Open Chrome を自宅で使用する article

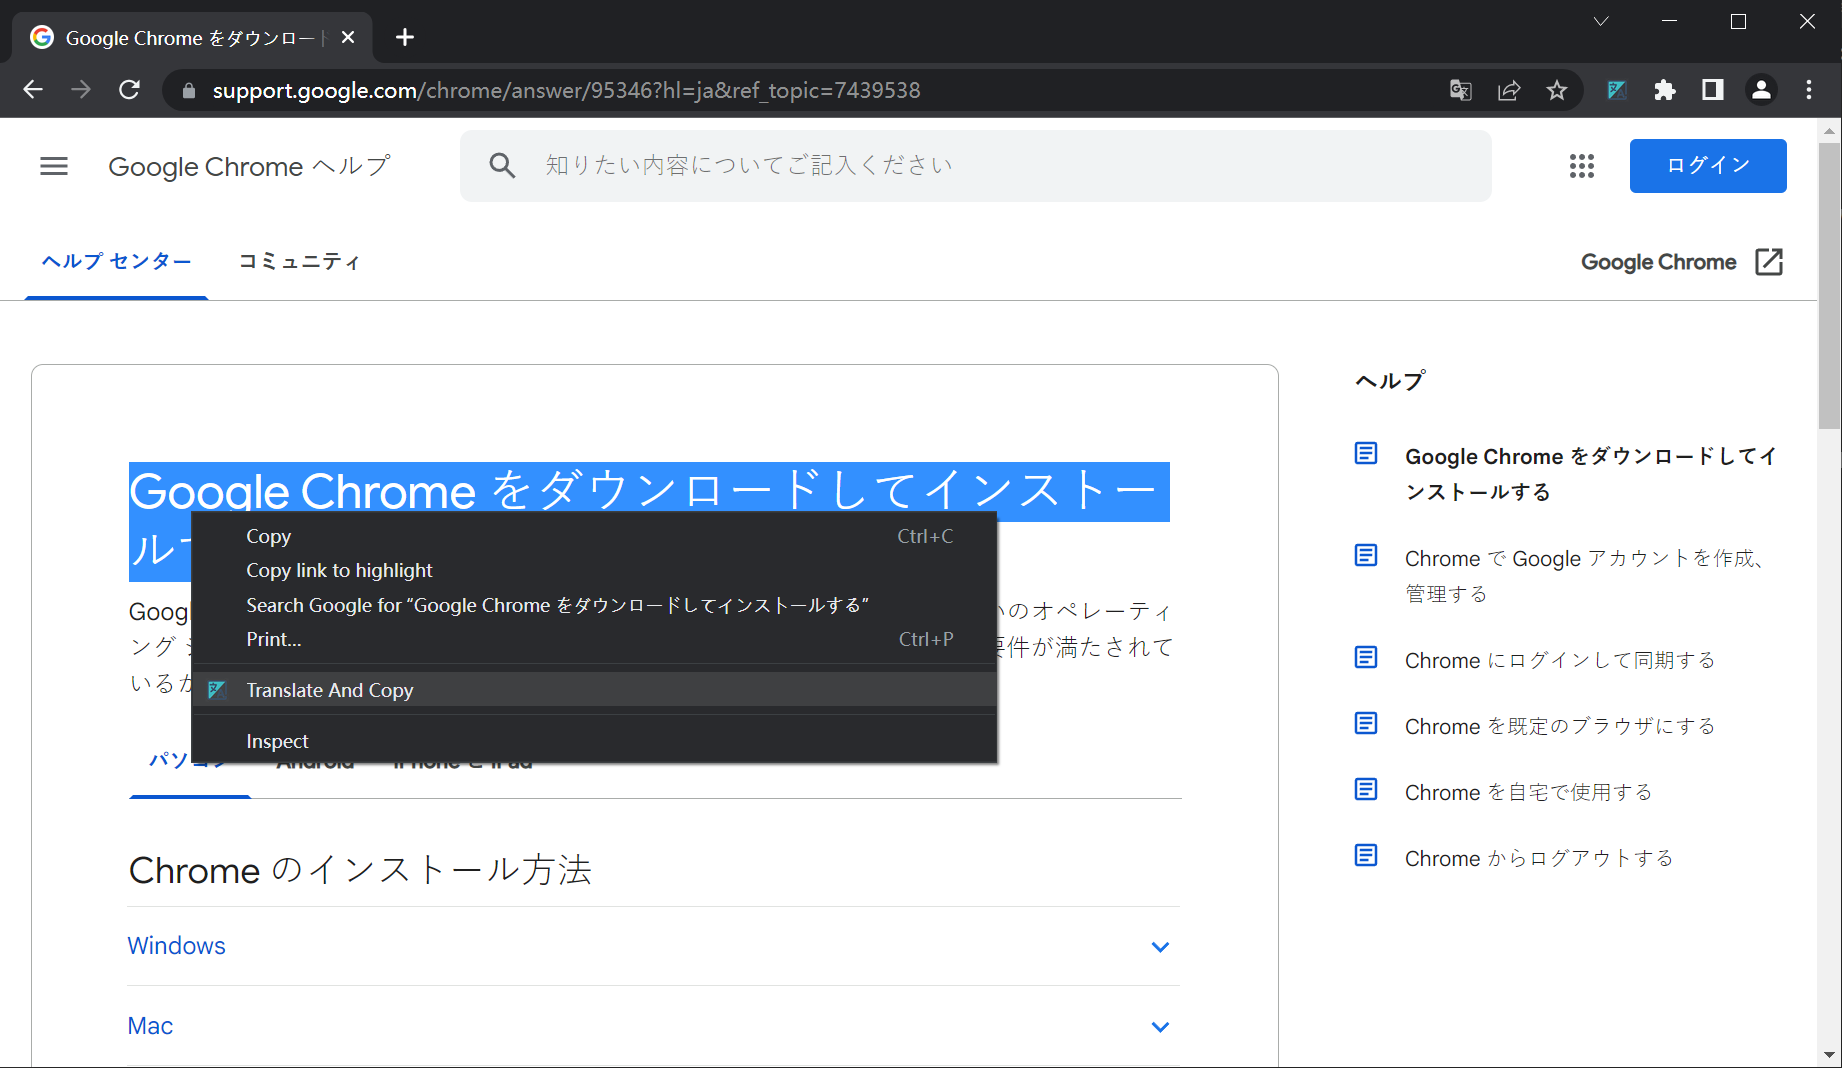(x=1528, y=792)
